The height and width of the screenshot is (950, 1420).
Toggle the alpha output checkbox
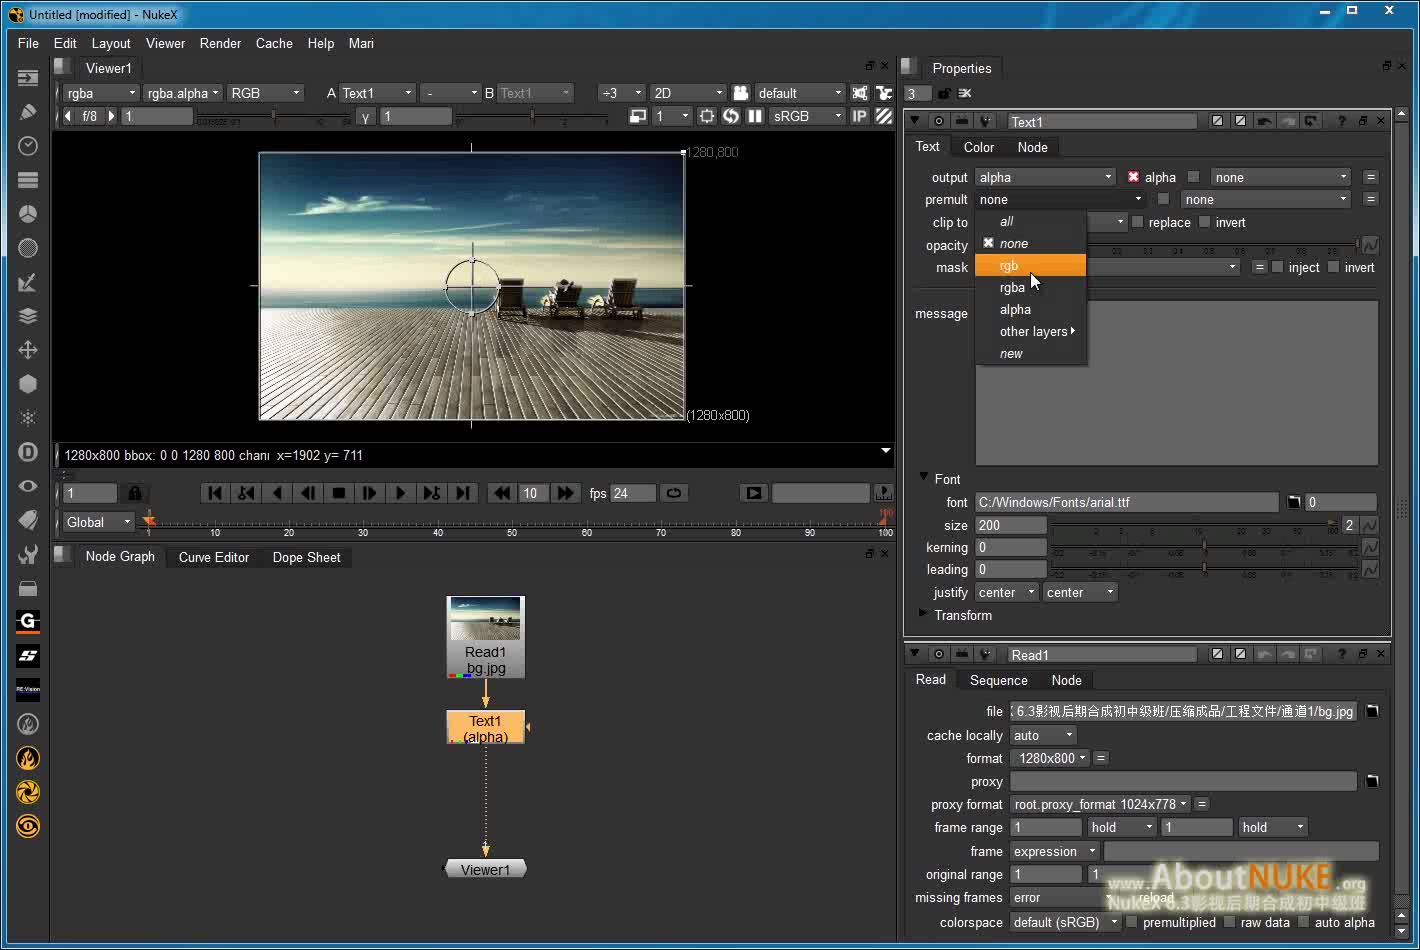(x=1133, y=177)
